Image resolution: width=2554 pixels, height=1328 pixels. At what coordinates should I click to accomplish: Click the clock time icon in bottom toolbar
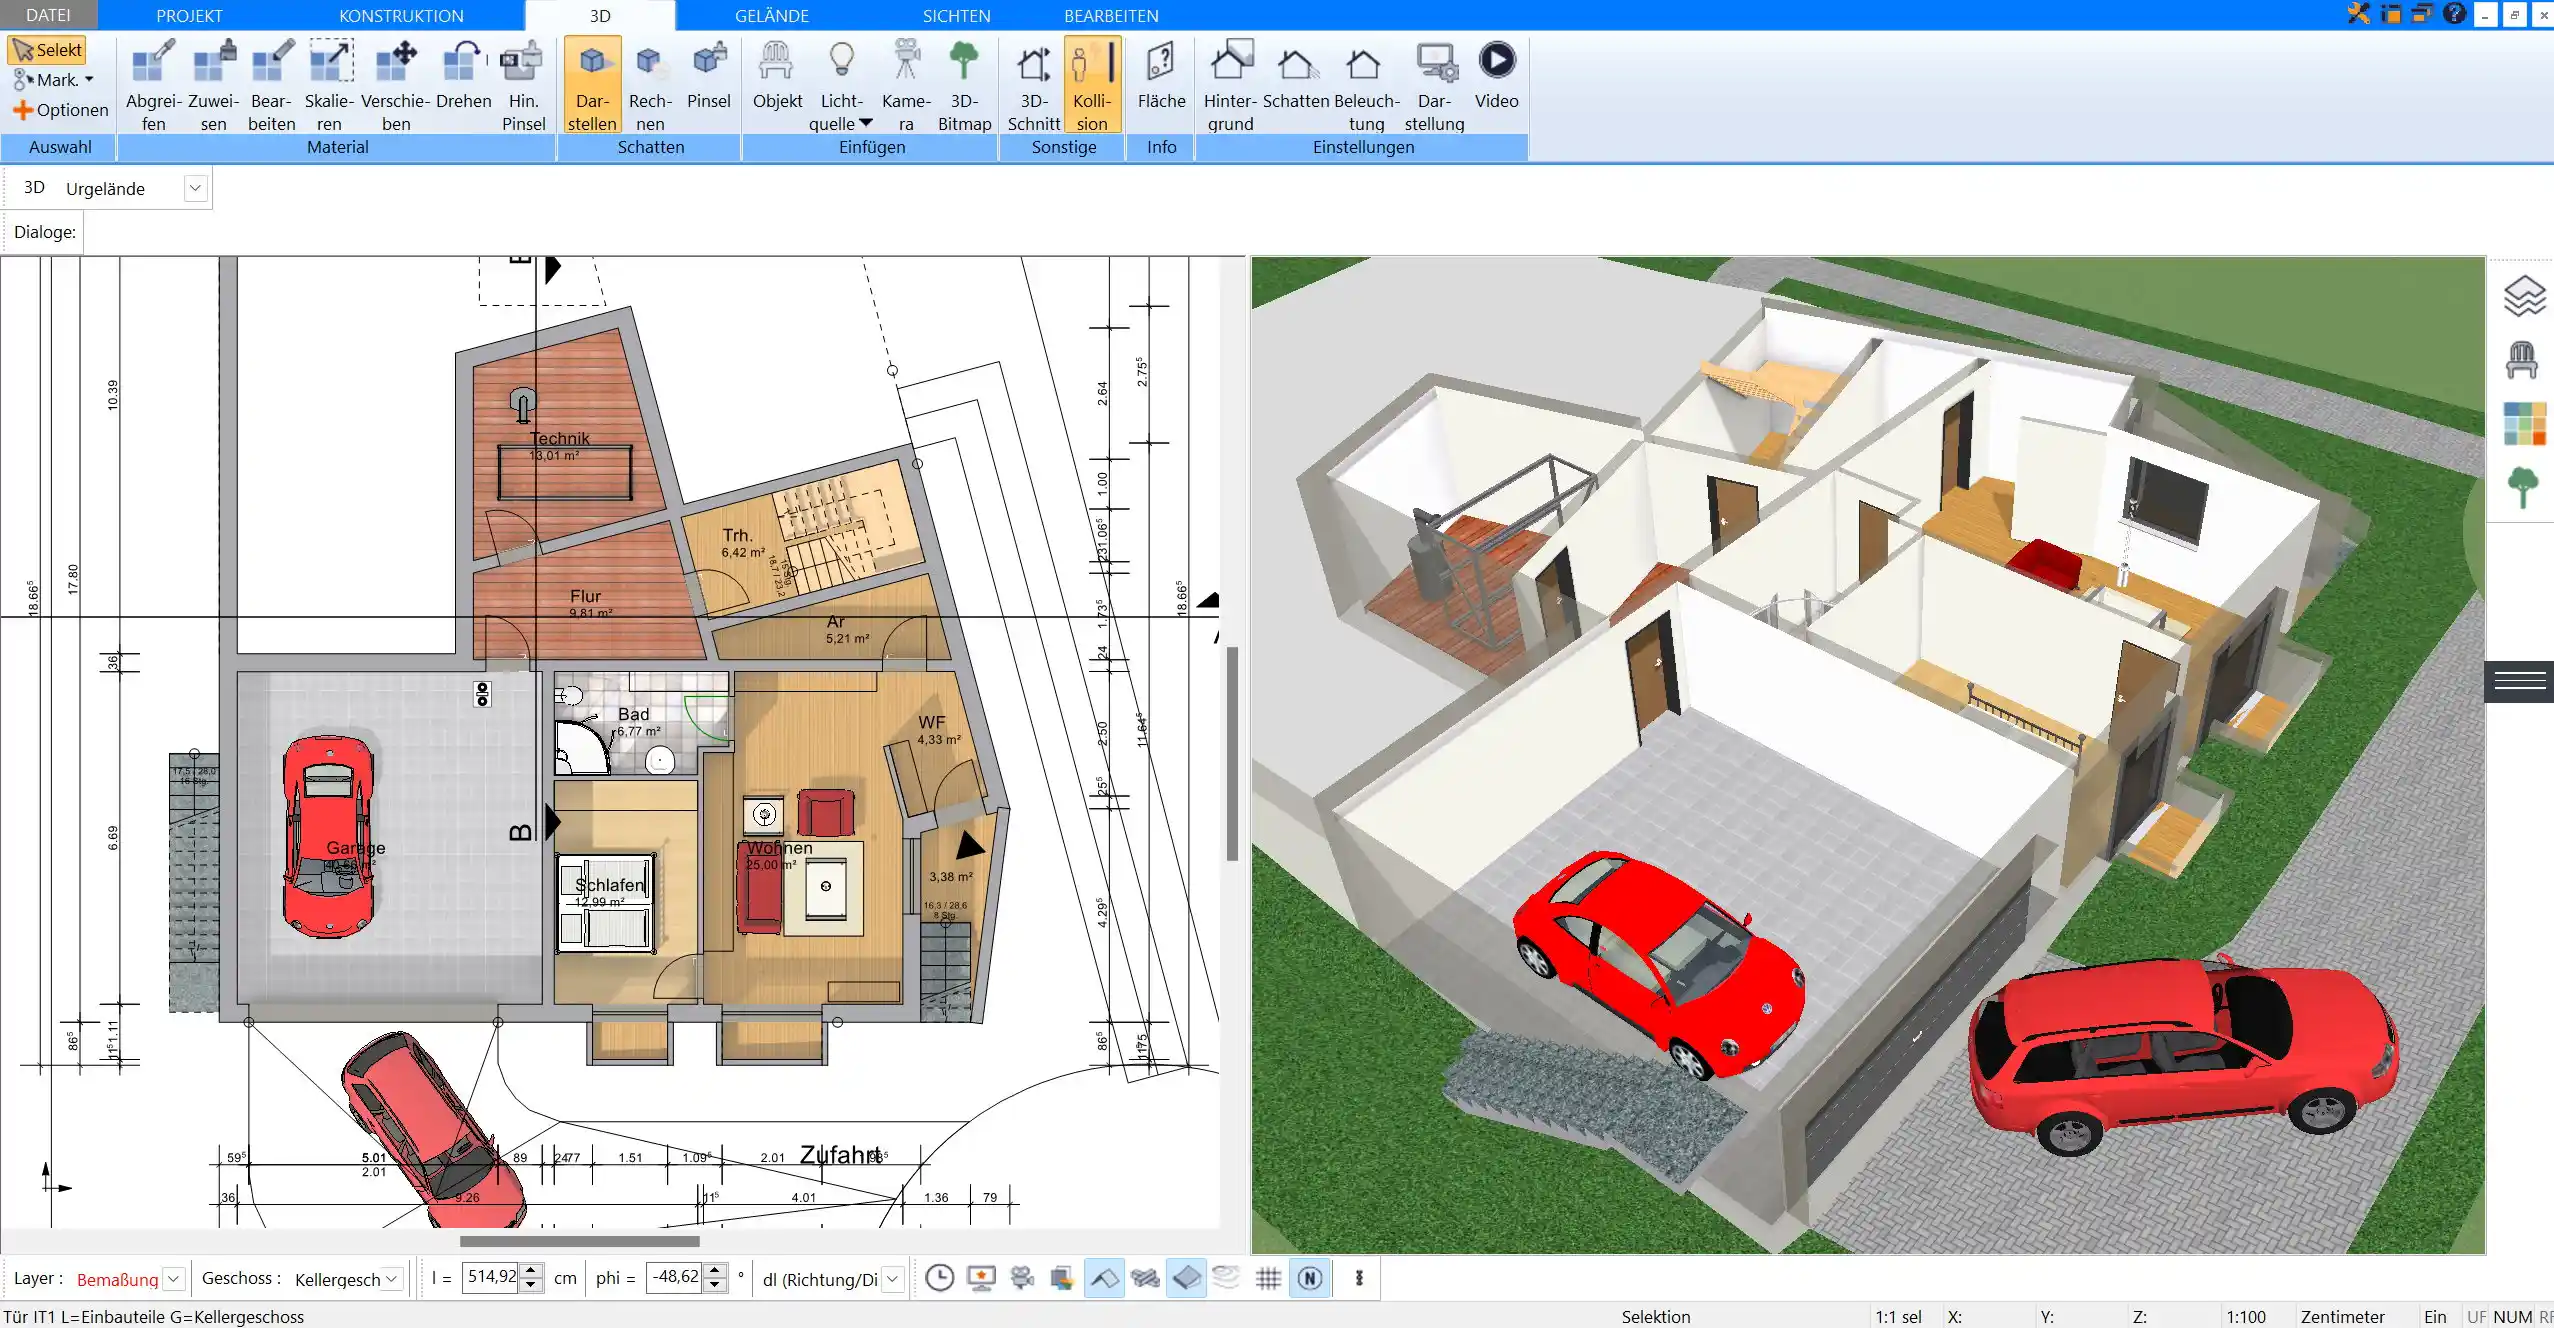pyautogui.click(x=939, y=1277)
